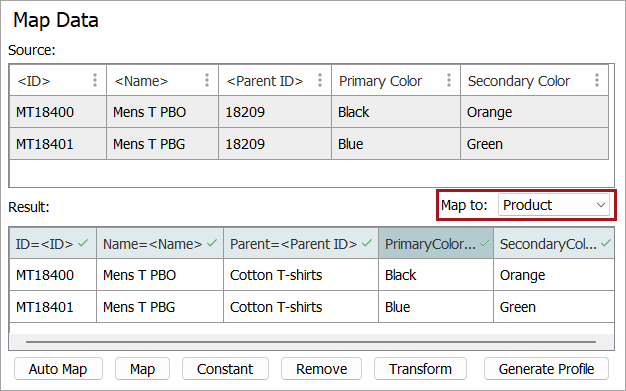This screenshot has width=626, height=391.
Task: Open the <Name> column options menu
Action: [207, 80]
